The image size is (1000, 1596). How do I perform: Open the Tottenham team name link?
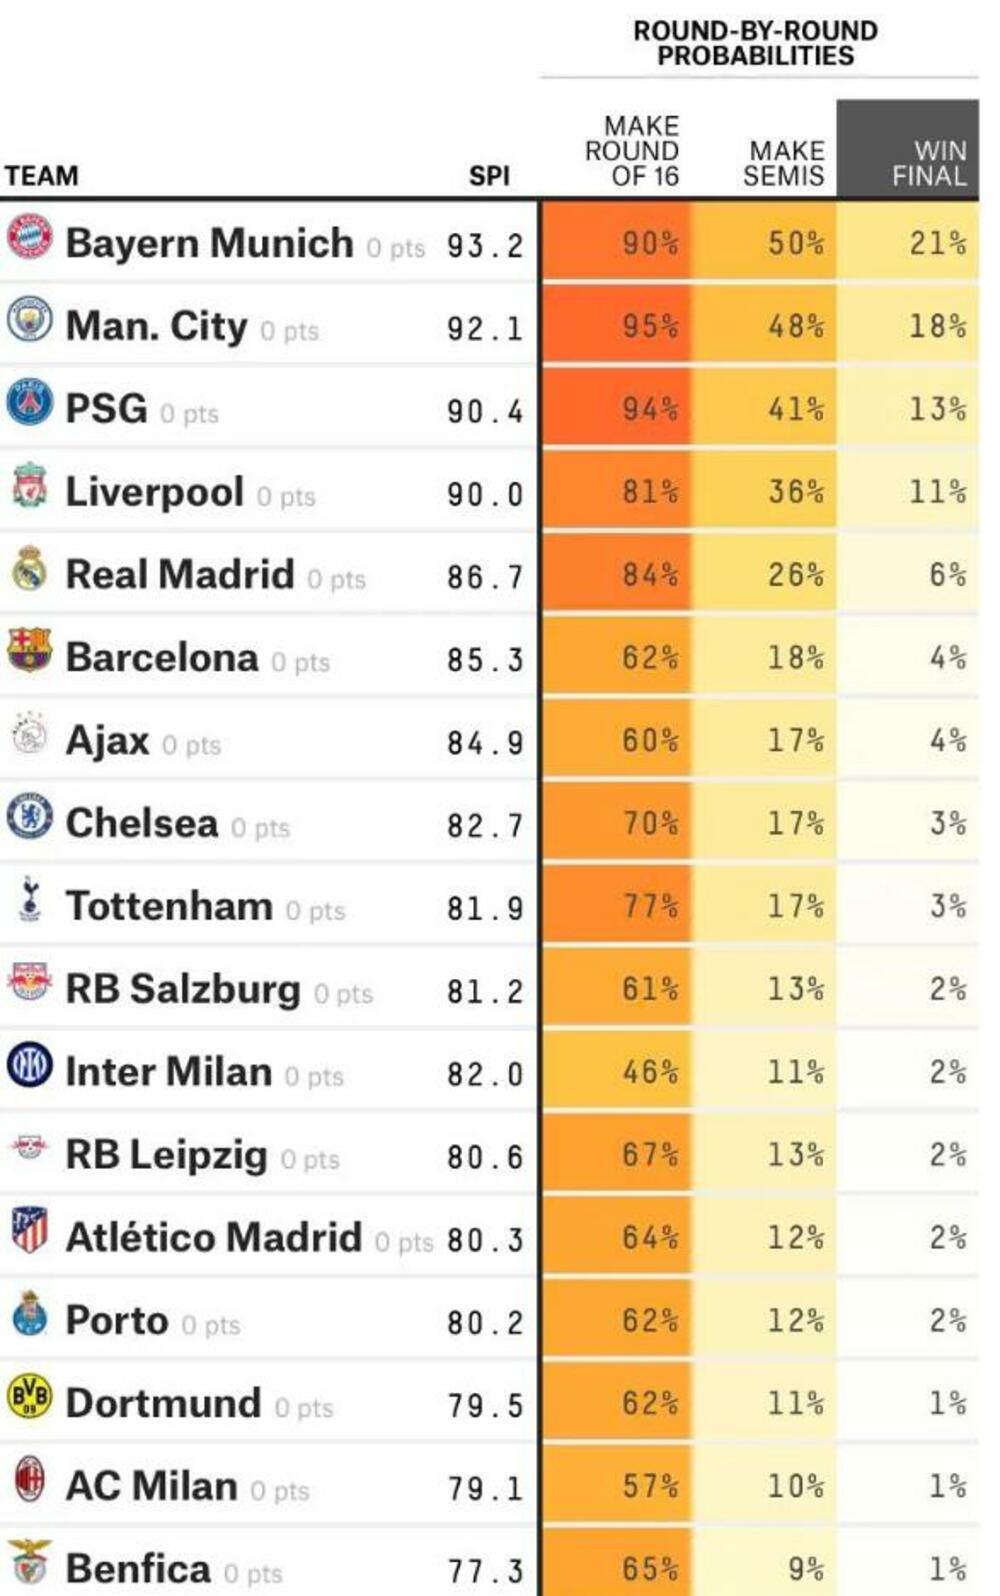(169, 907)
